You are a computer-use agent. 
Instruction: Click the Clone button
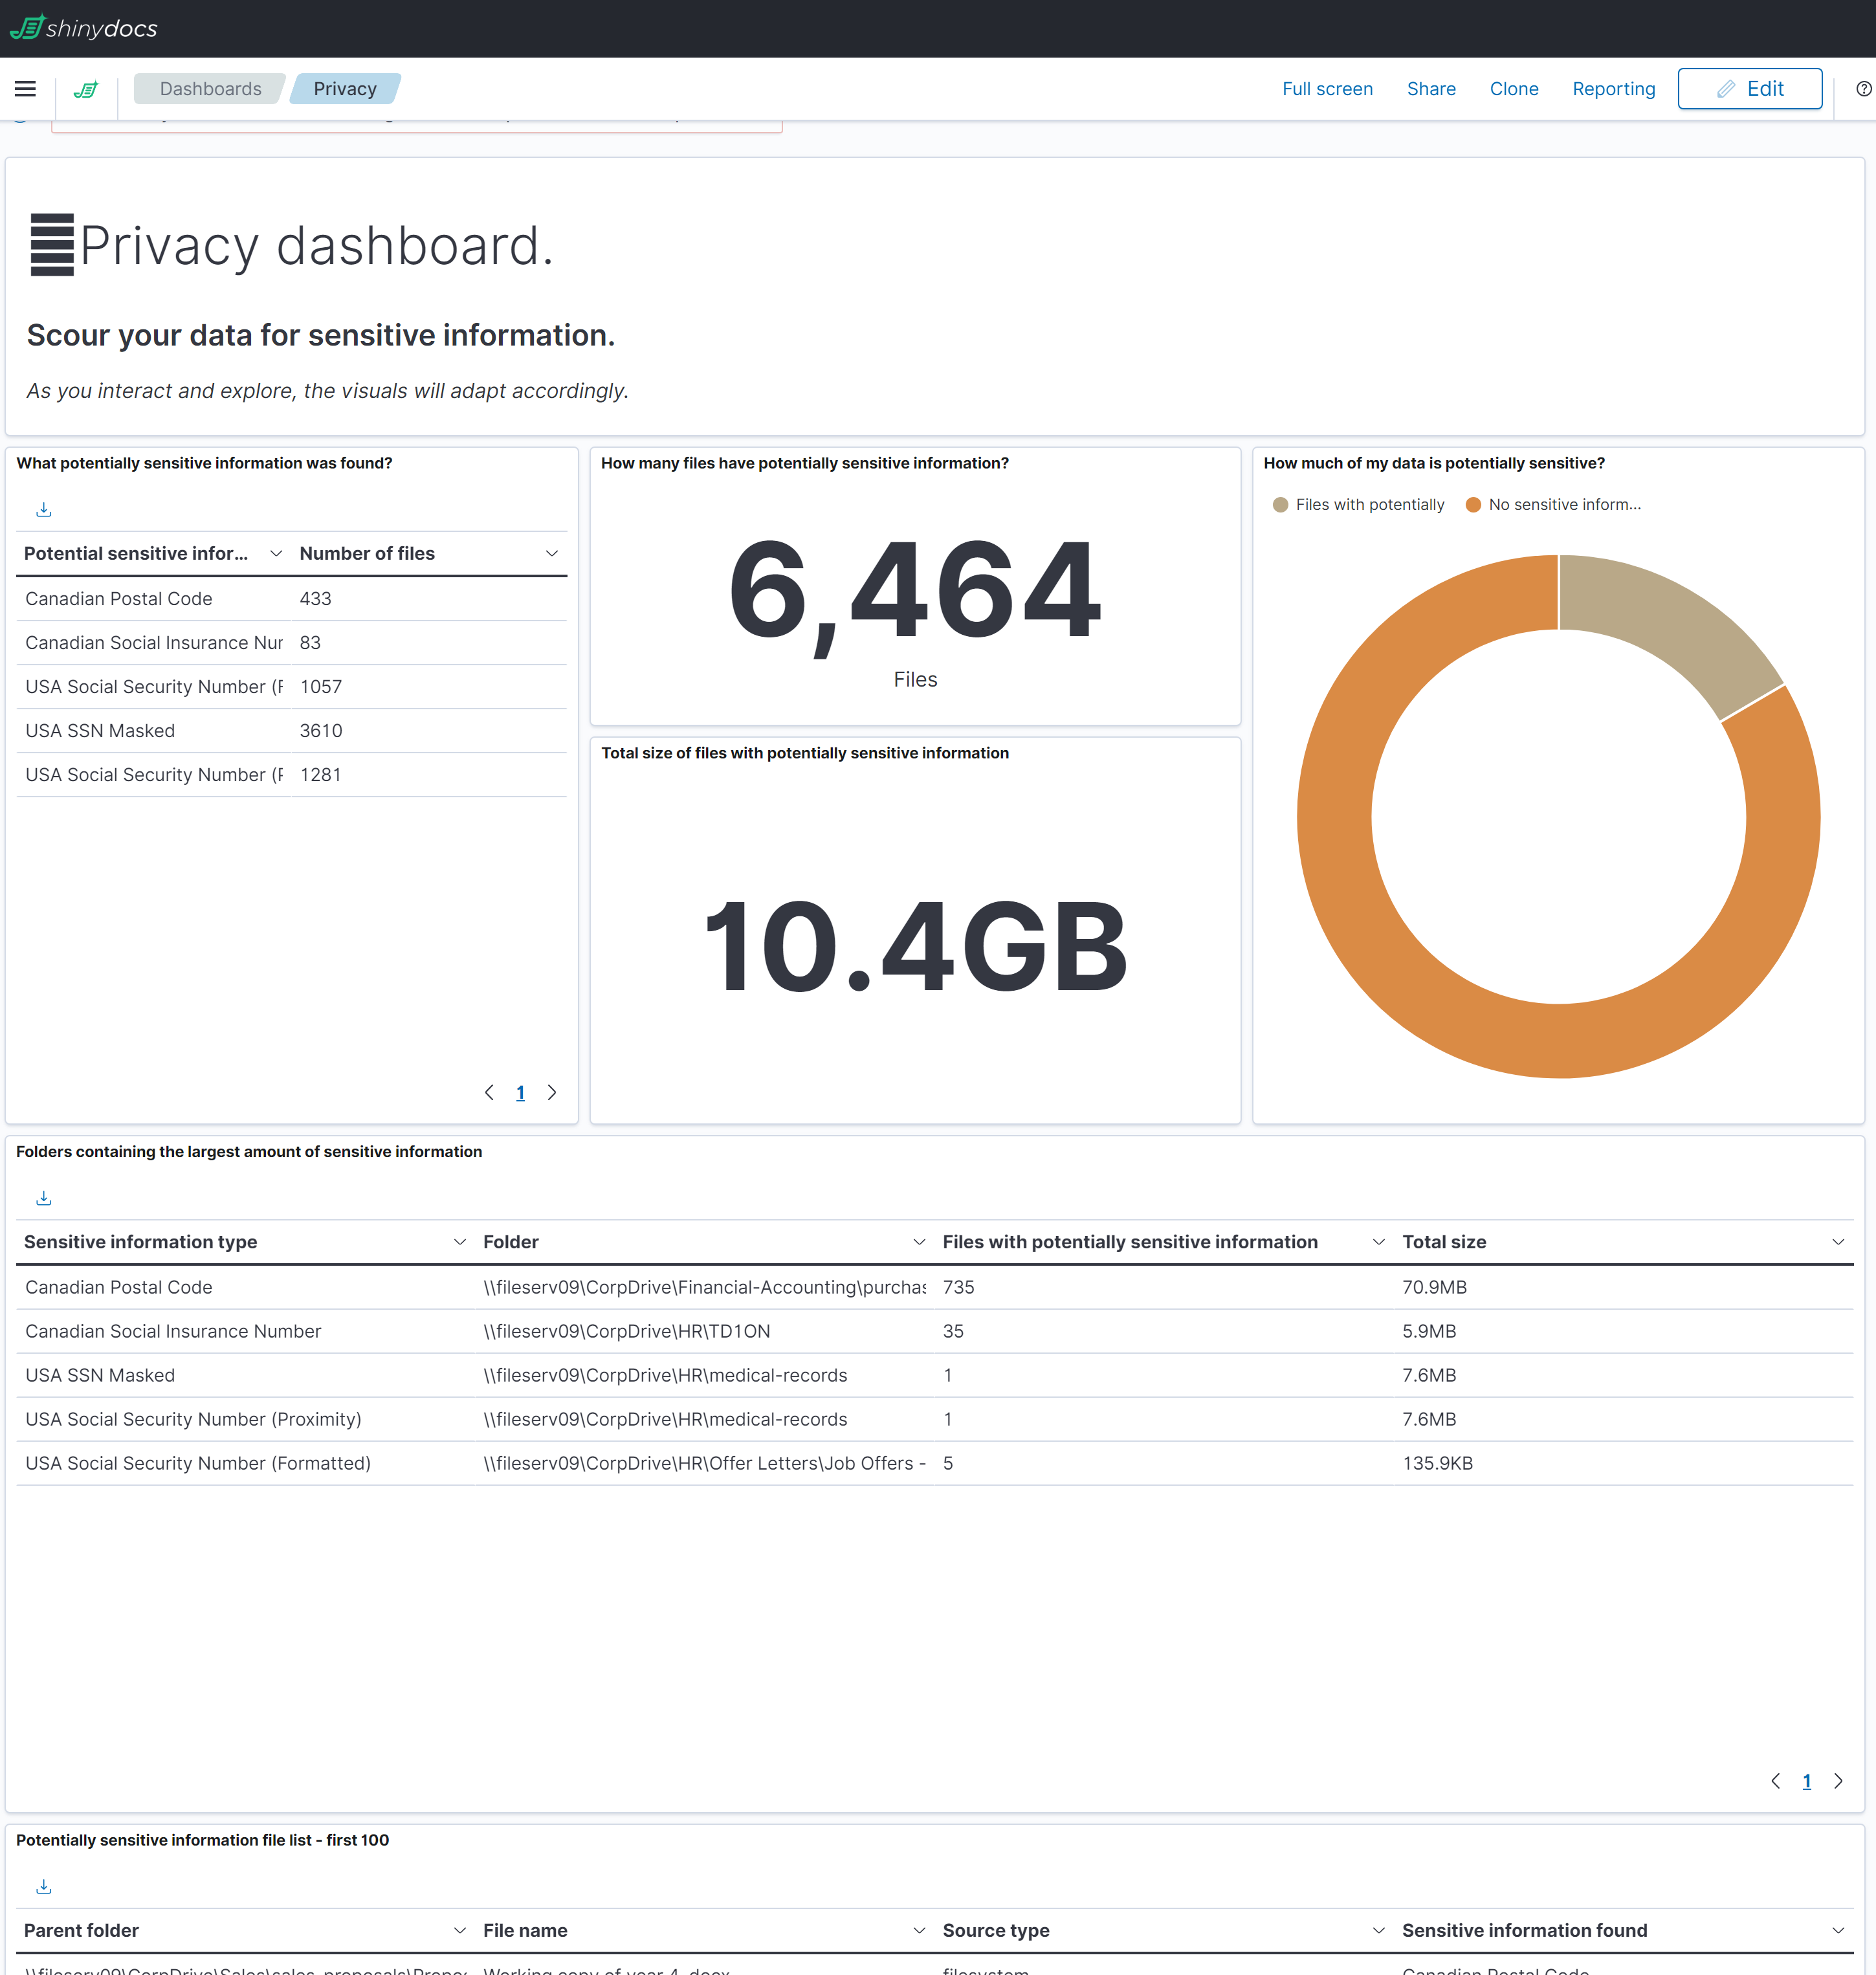(x=1513, y=88)
